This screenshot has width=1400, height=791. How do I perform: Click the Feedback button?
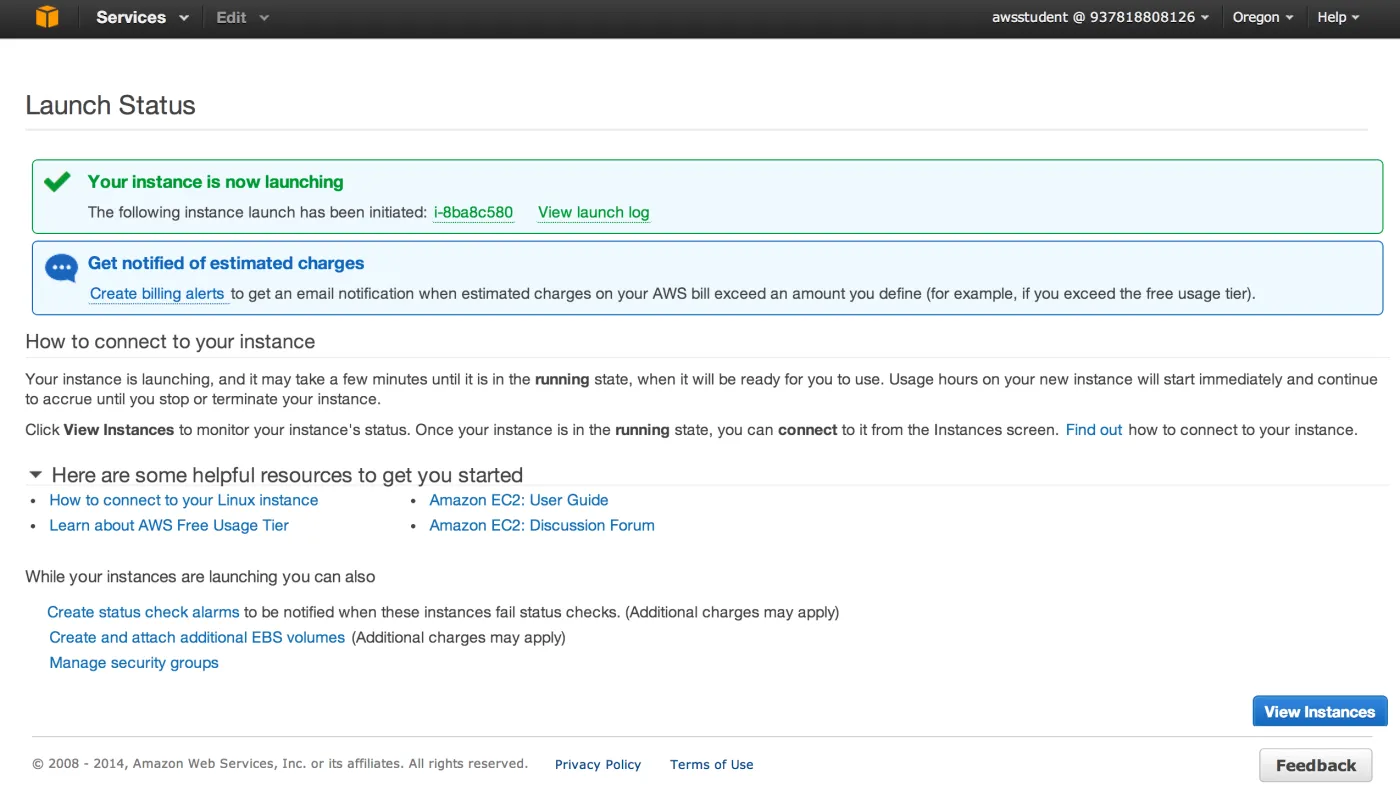pyautogui.click(x=1316, y=765)
